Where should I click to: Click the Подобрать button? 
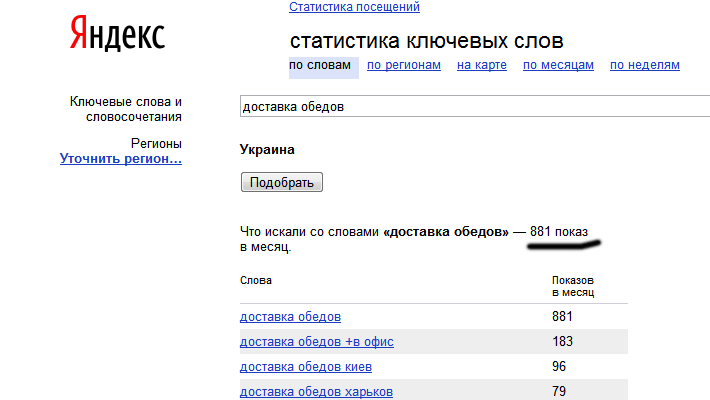click(282, 182)
